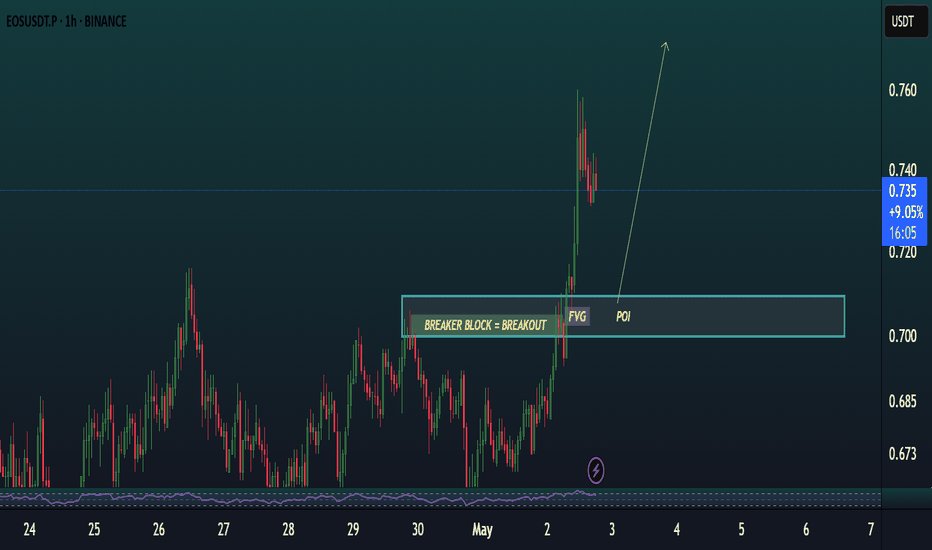Viewport: 932px width, 550px height.
Task: Click the POI label in zone
Action: click(x=623, y=317)
